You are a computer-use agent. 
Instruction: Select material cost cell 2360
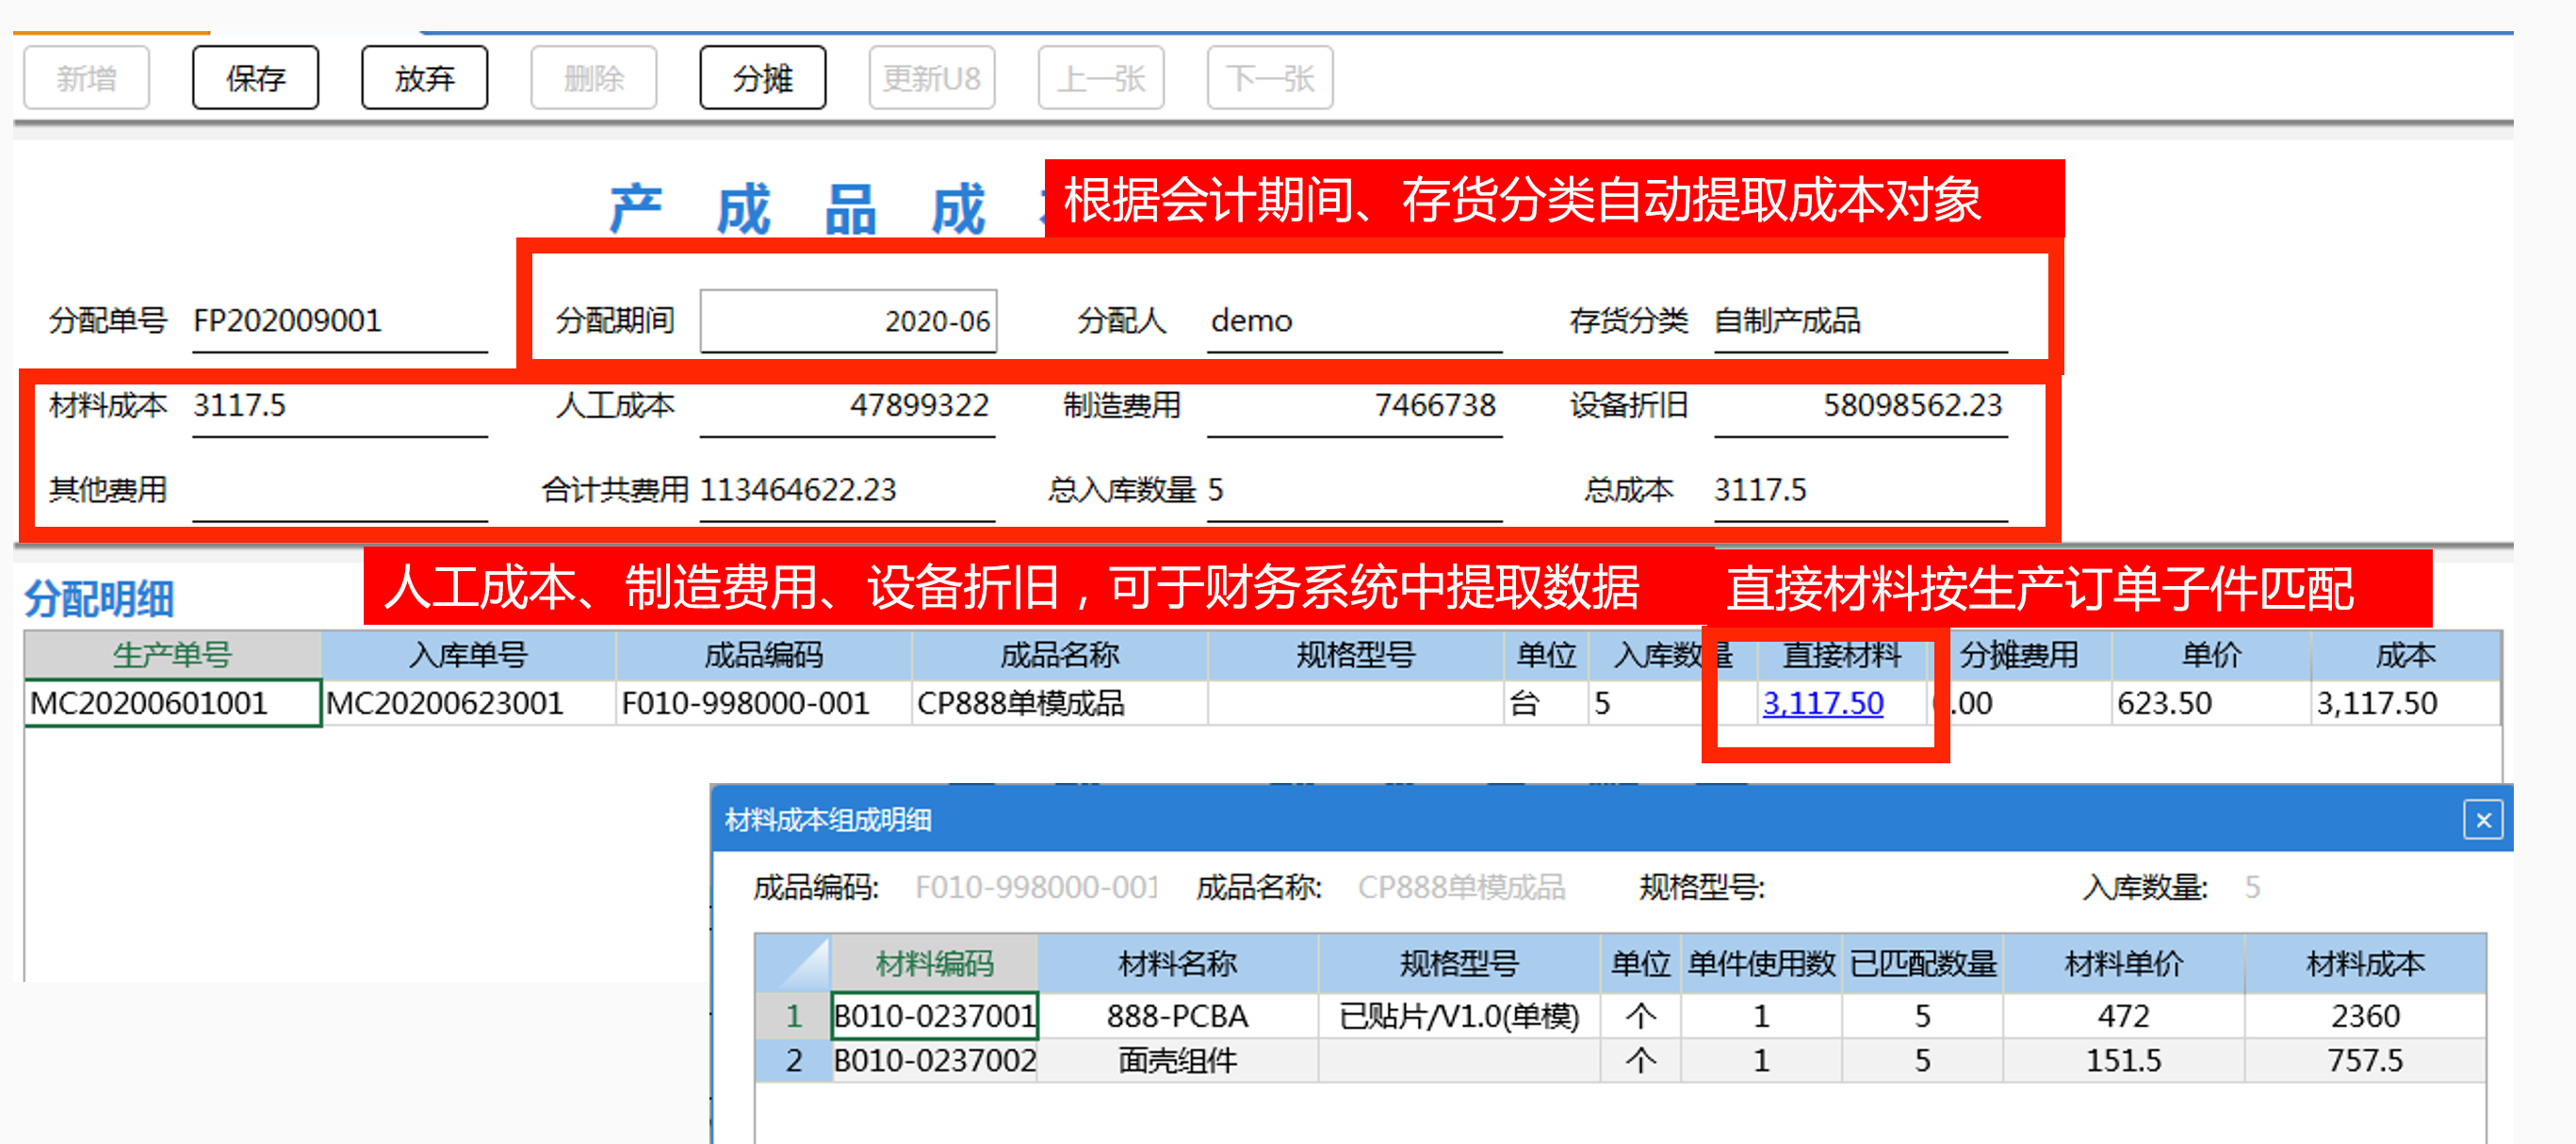(x=2365, y=1016)
